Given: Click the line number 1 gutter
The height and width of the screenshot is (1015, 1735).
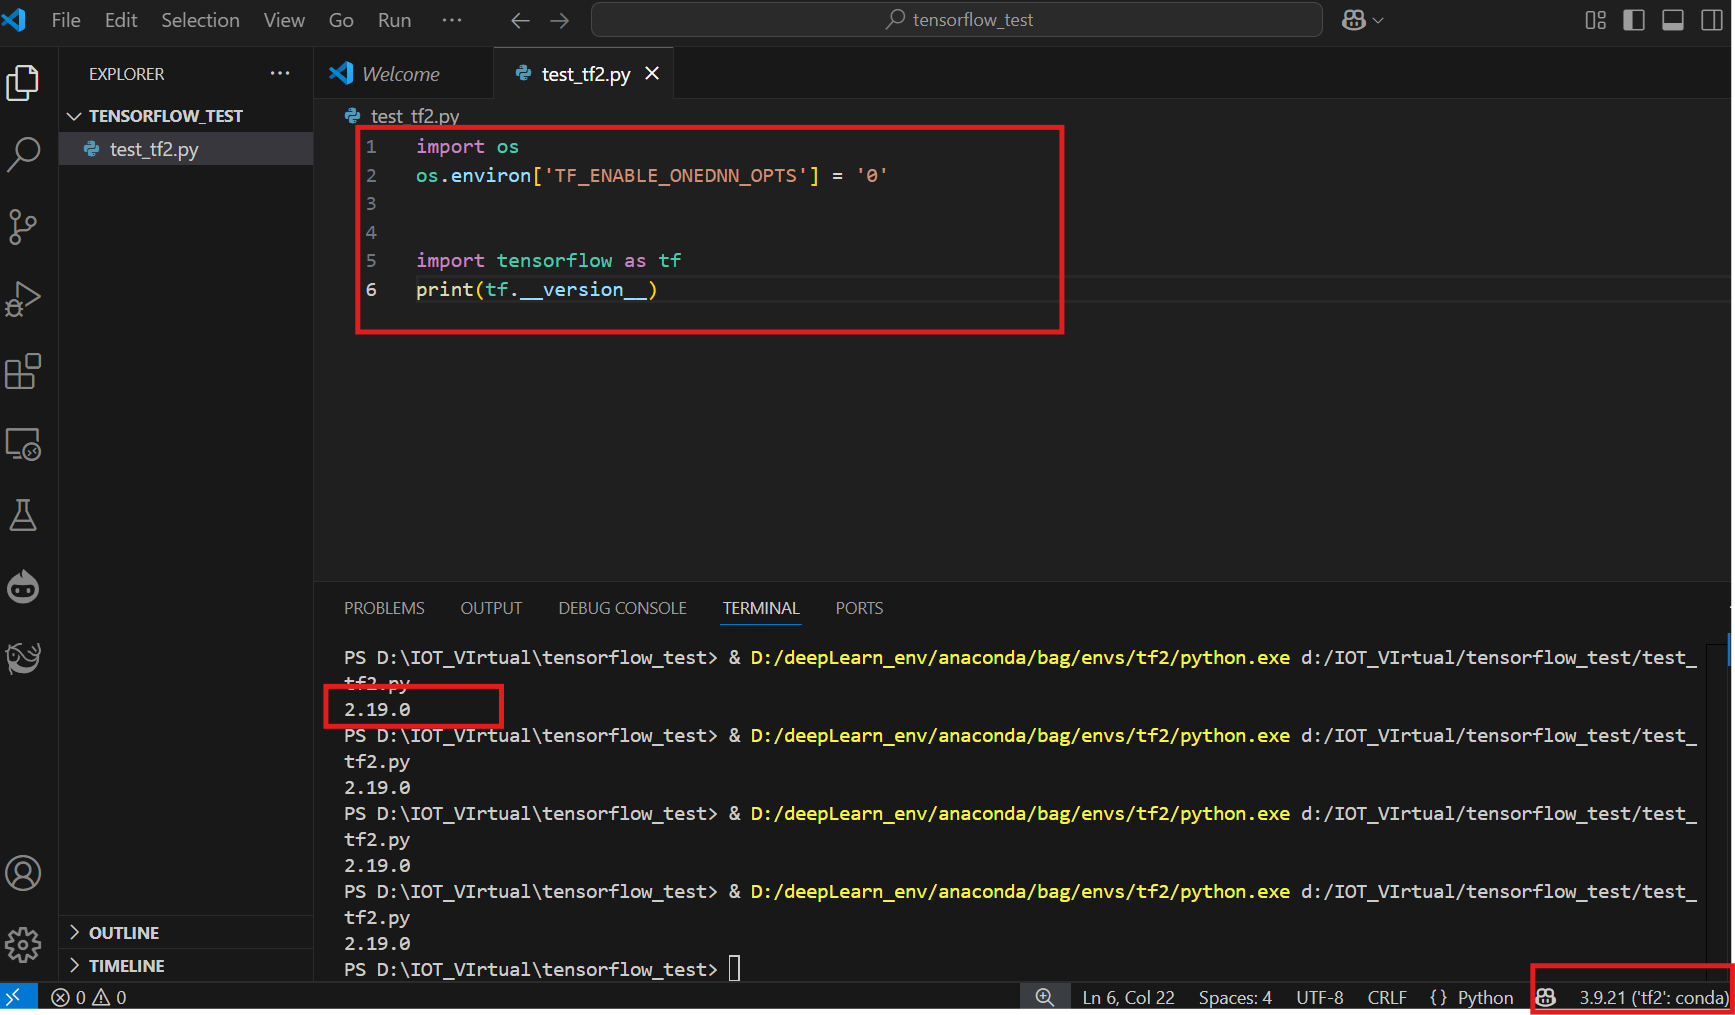Looking at the screenshot, I should pos(371,147).
